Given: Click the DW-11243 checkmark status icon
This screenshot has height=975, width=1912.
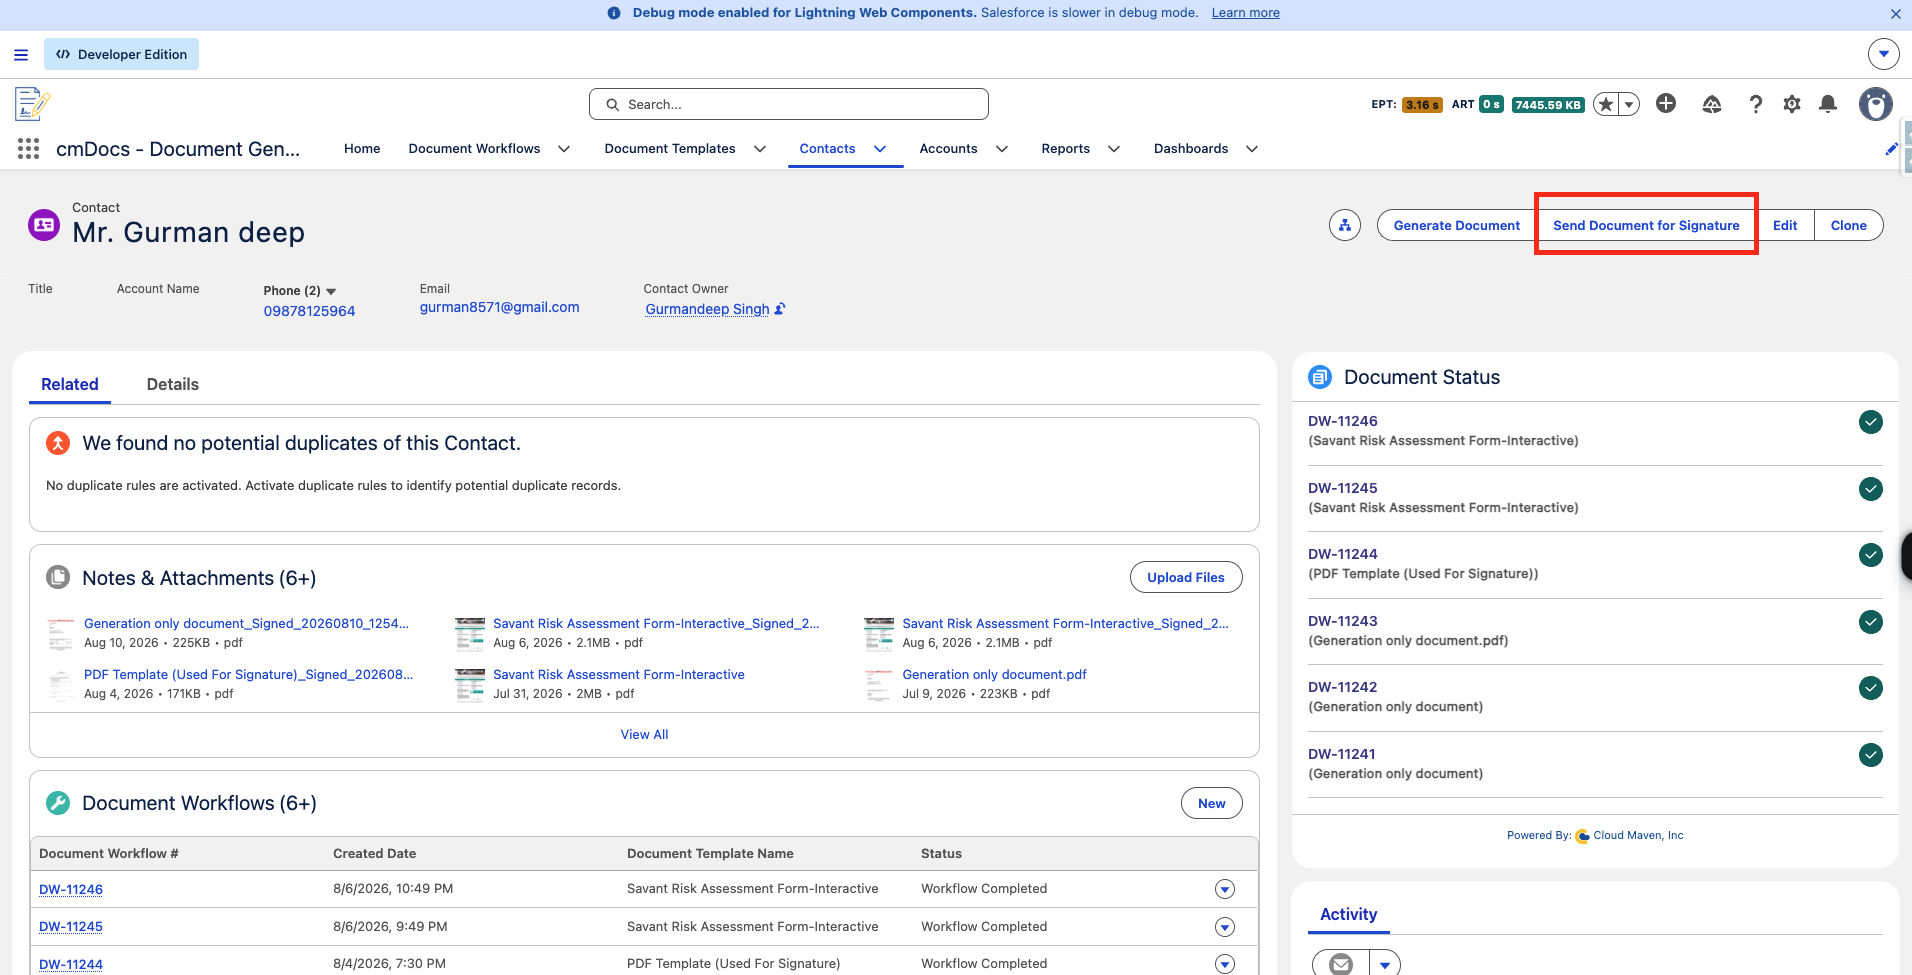Looking at the screenshot, I should point(1871,622).
